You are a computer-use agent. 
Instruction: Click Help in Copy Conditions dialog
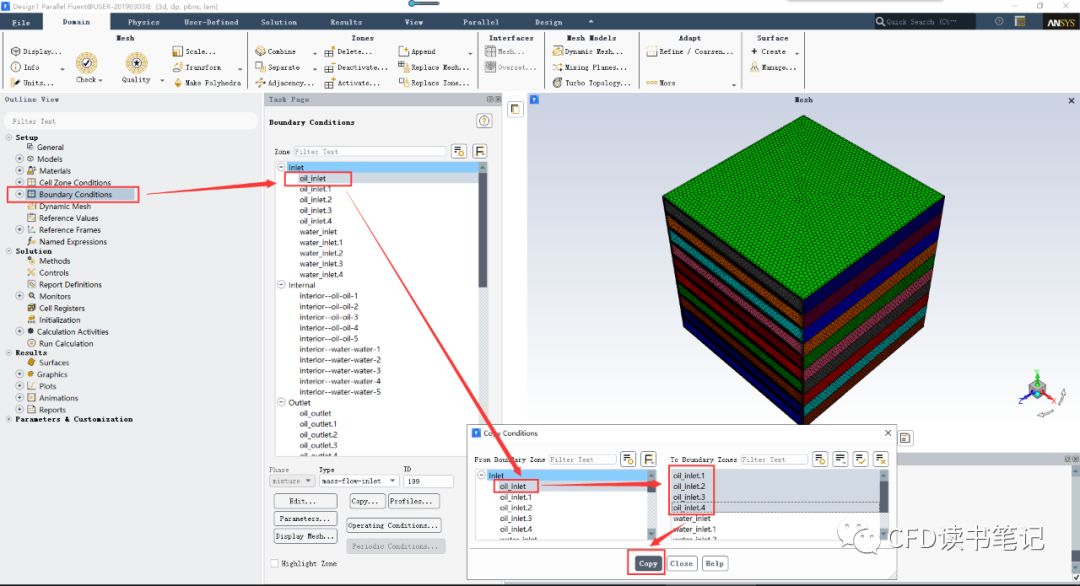(714, 563)
